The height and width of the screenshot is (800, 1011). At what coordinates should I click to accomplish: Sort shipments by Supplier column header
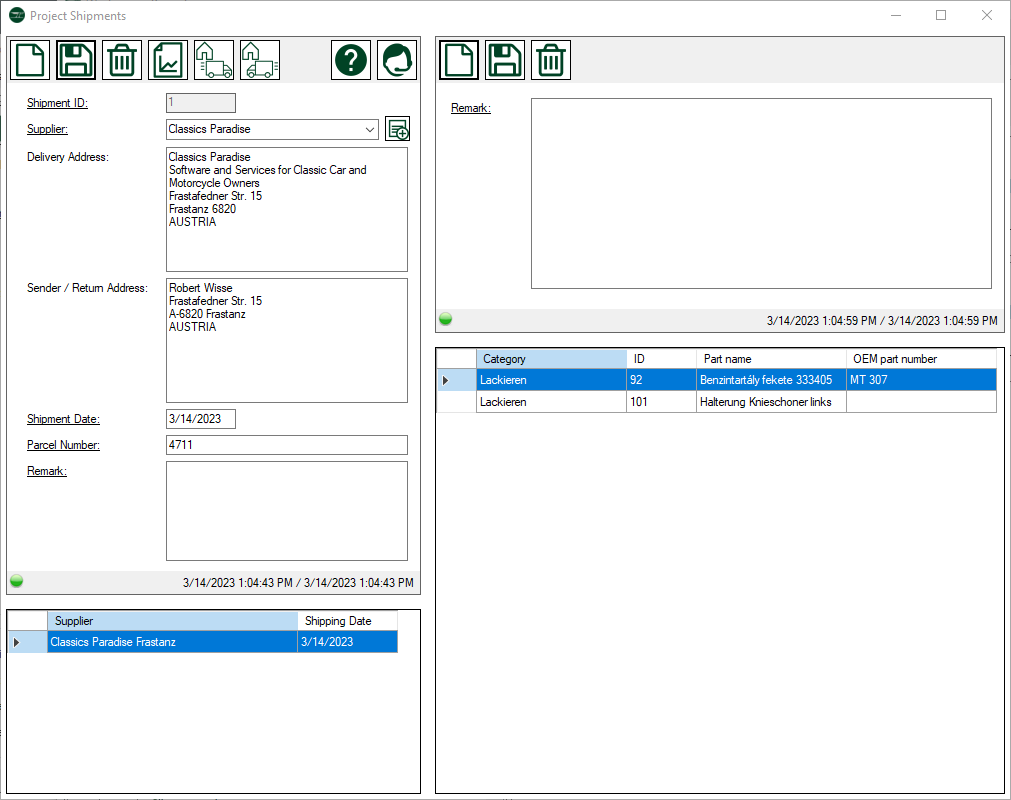172,621
